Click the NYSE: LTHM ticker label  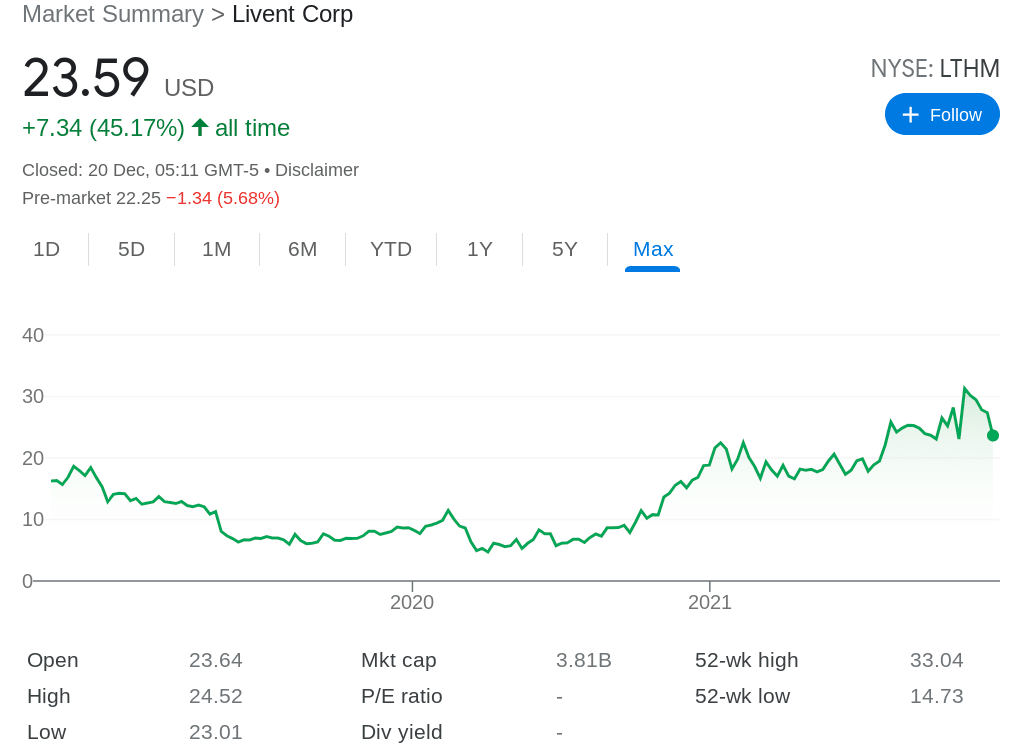tap(934, 68)
